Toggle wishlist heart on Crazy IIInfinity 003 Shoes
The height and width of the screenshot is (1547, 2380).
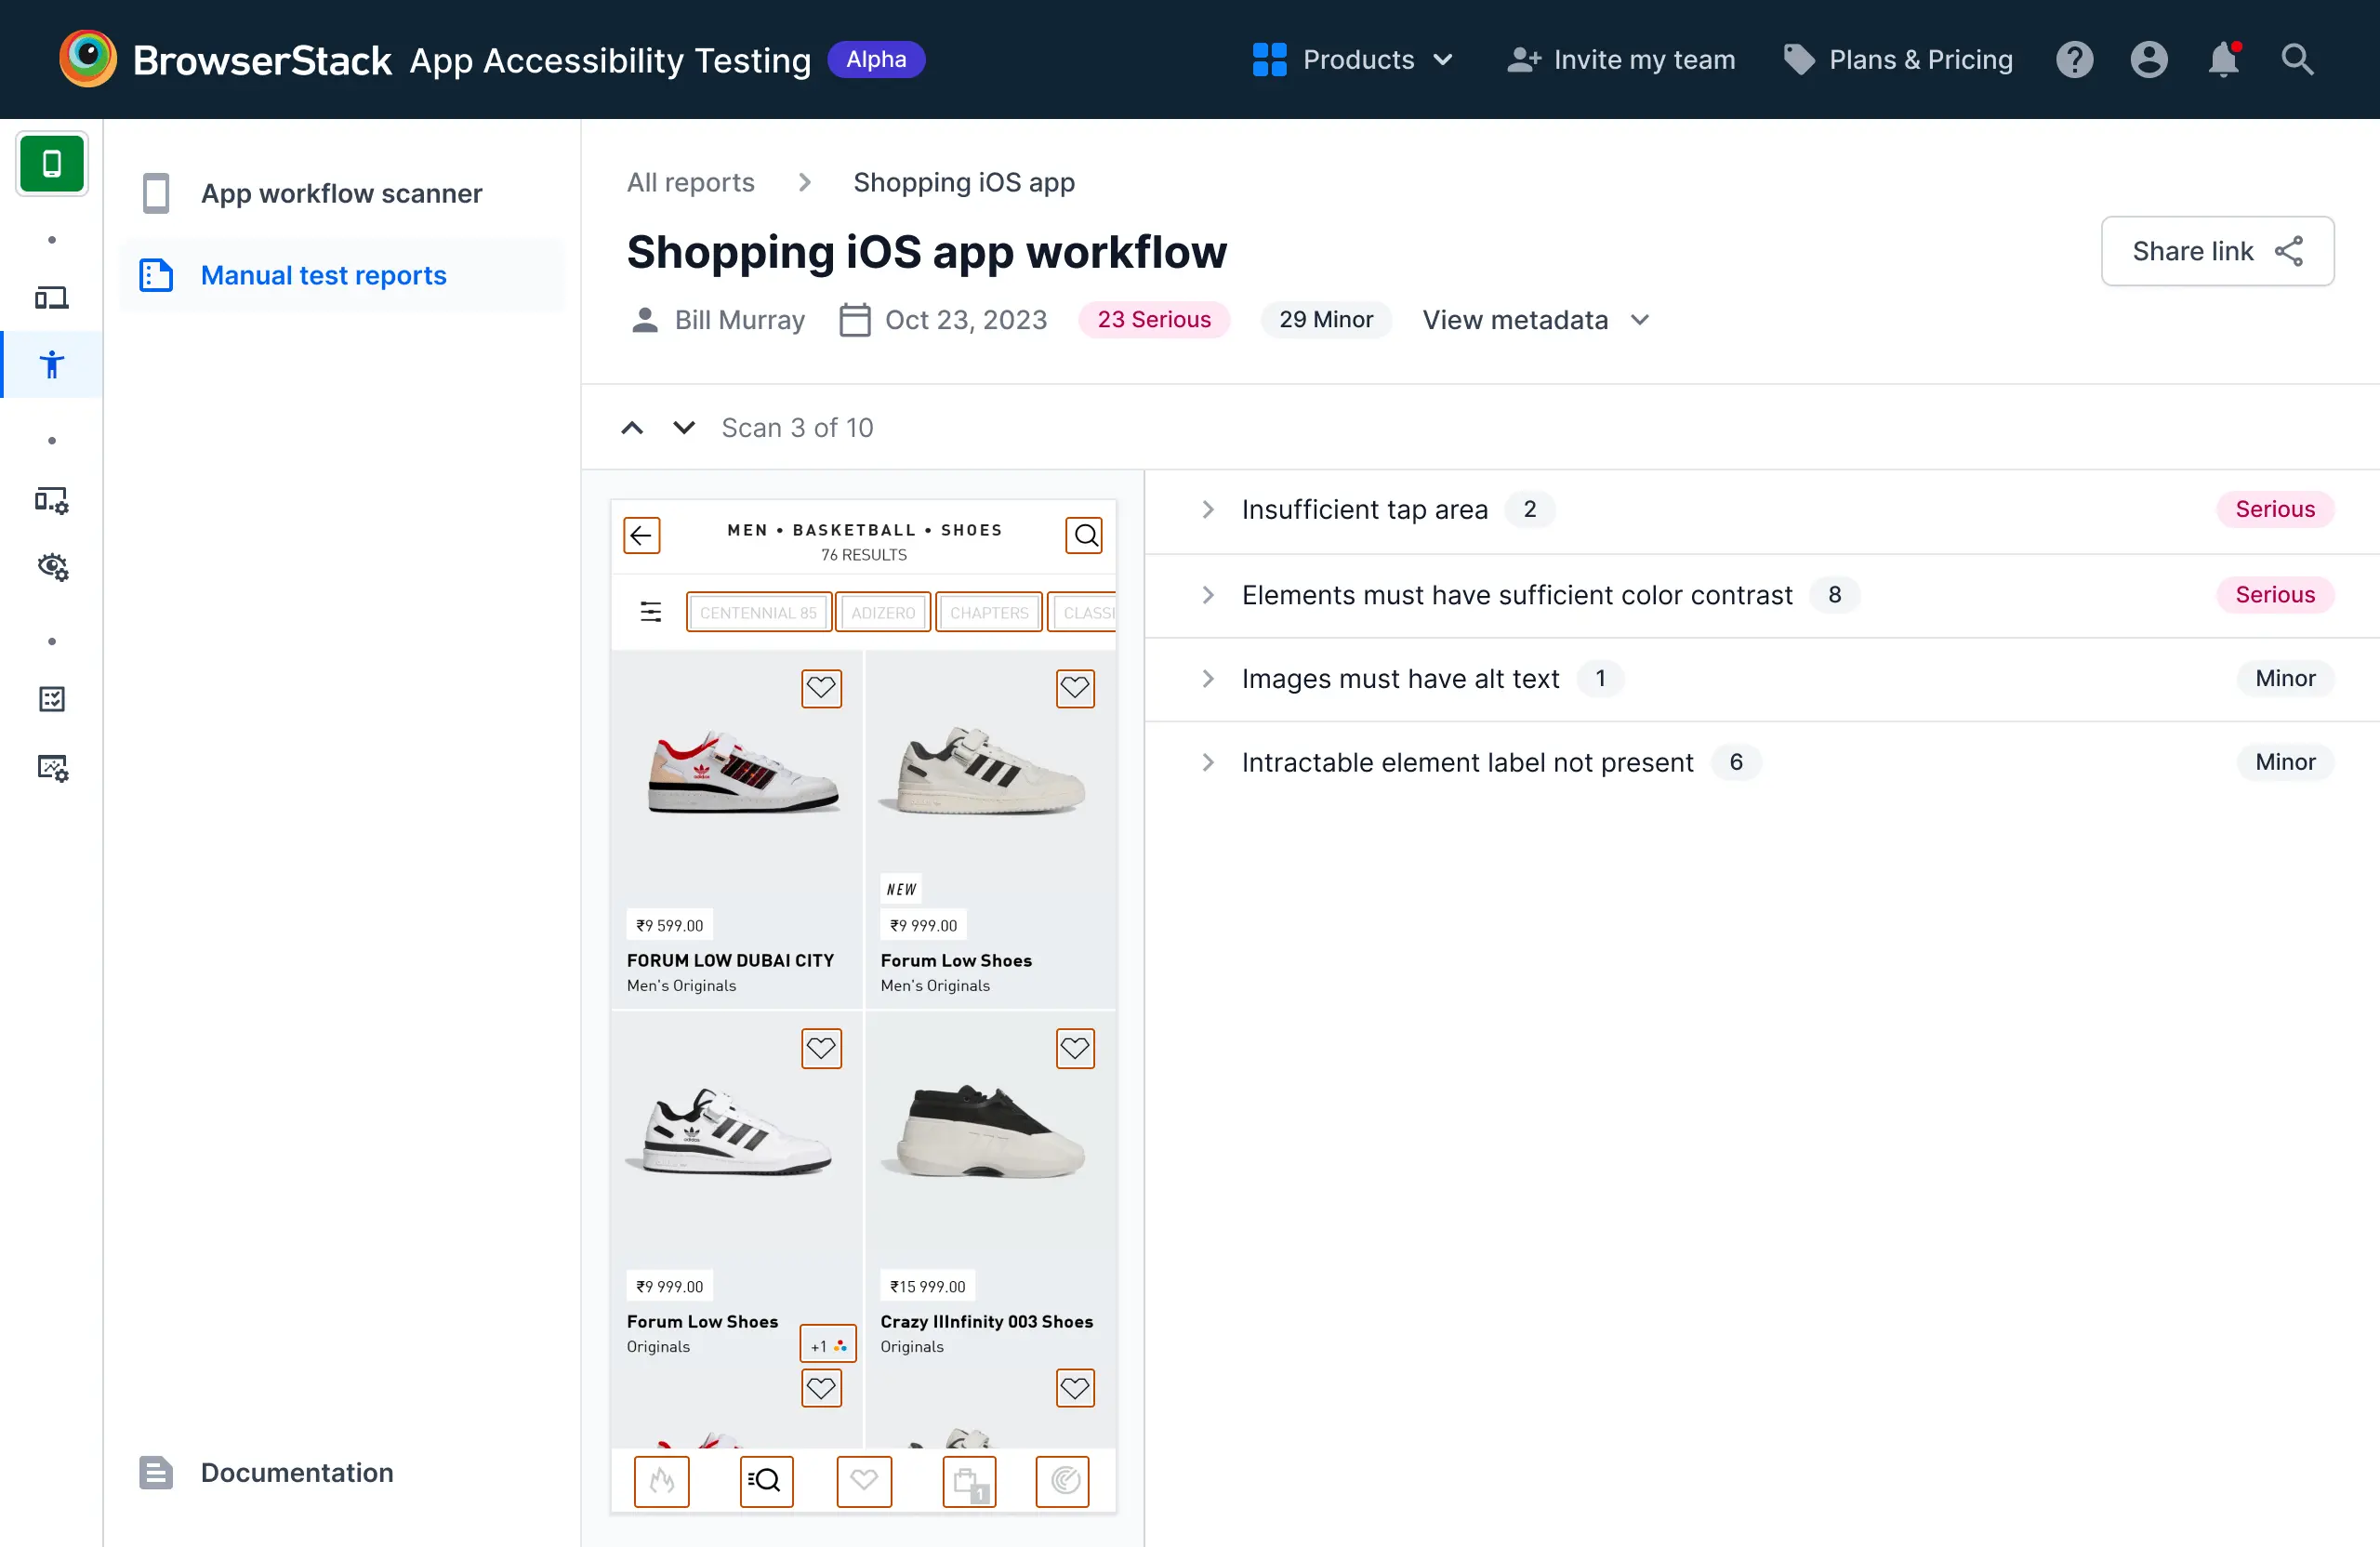(1075, 1048)
